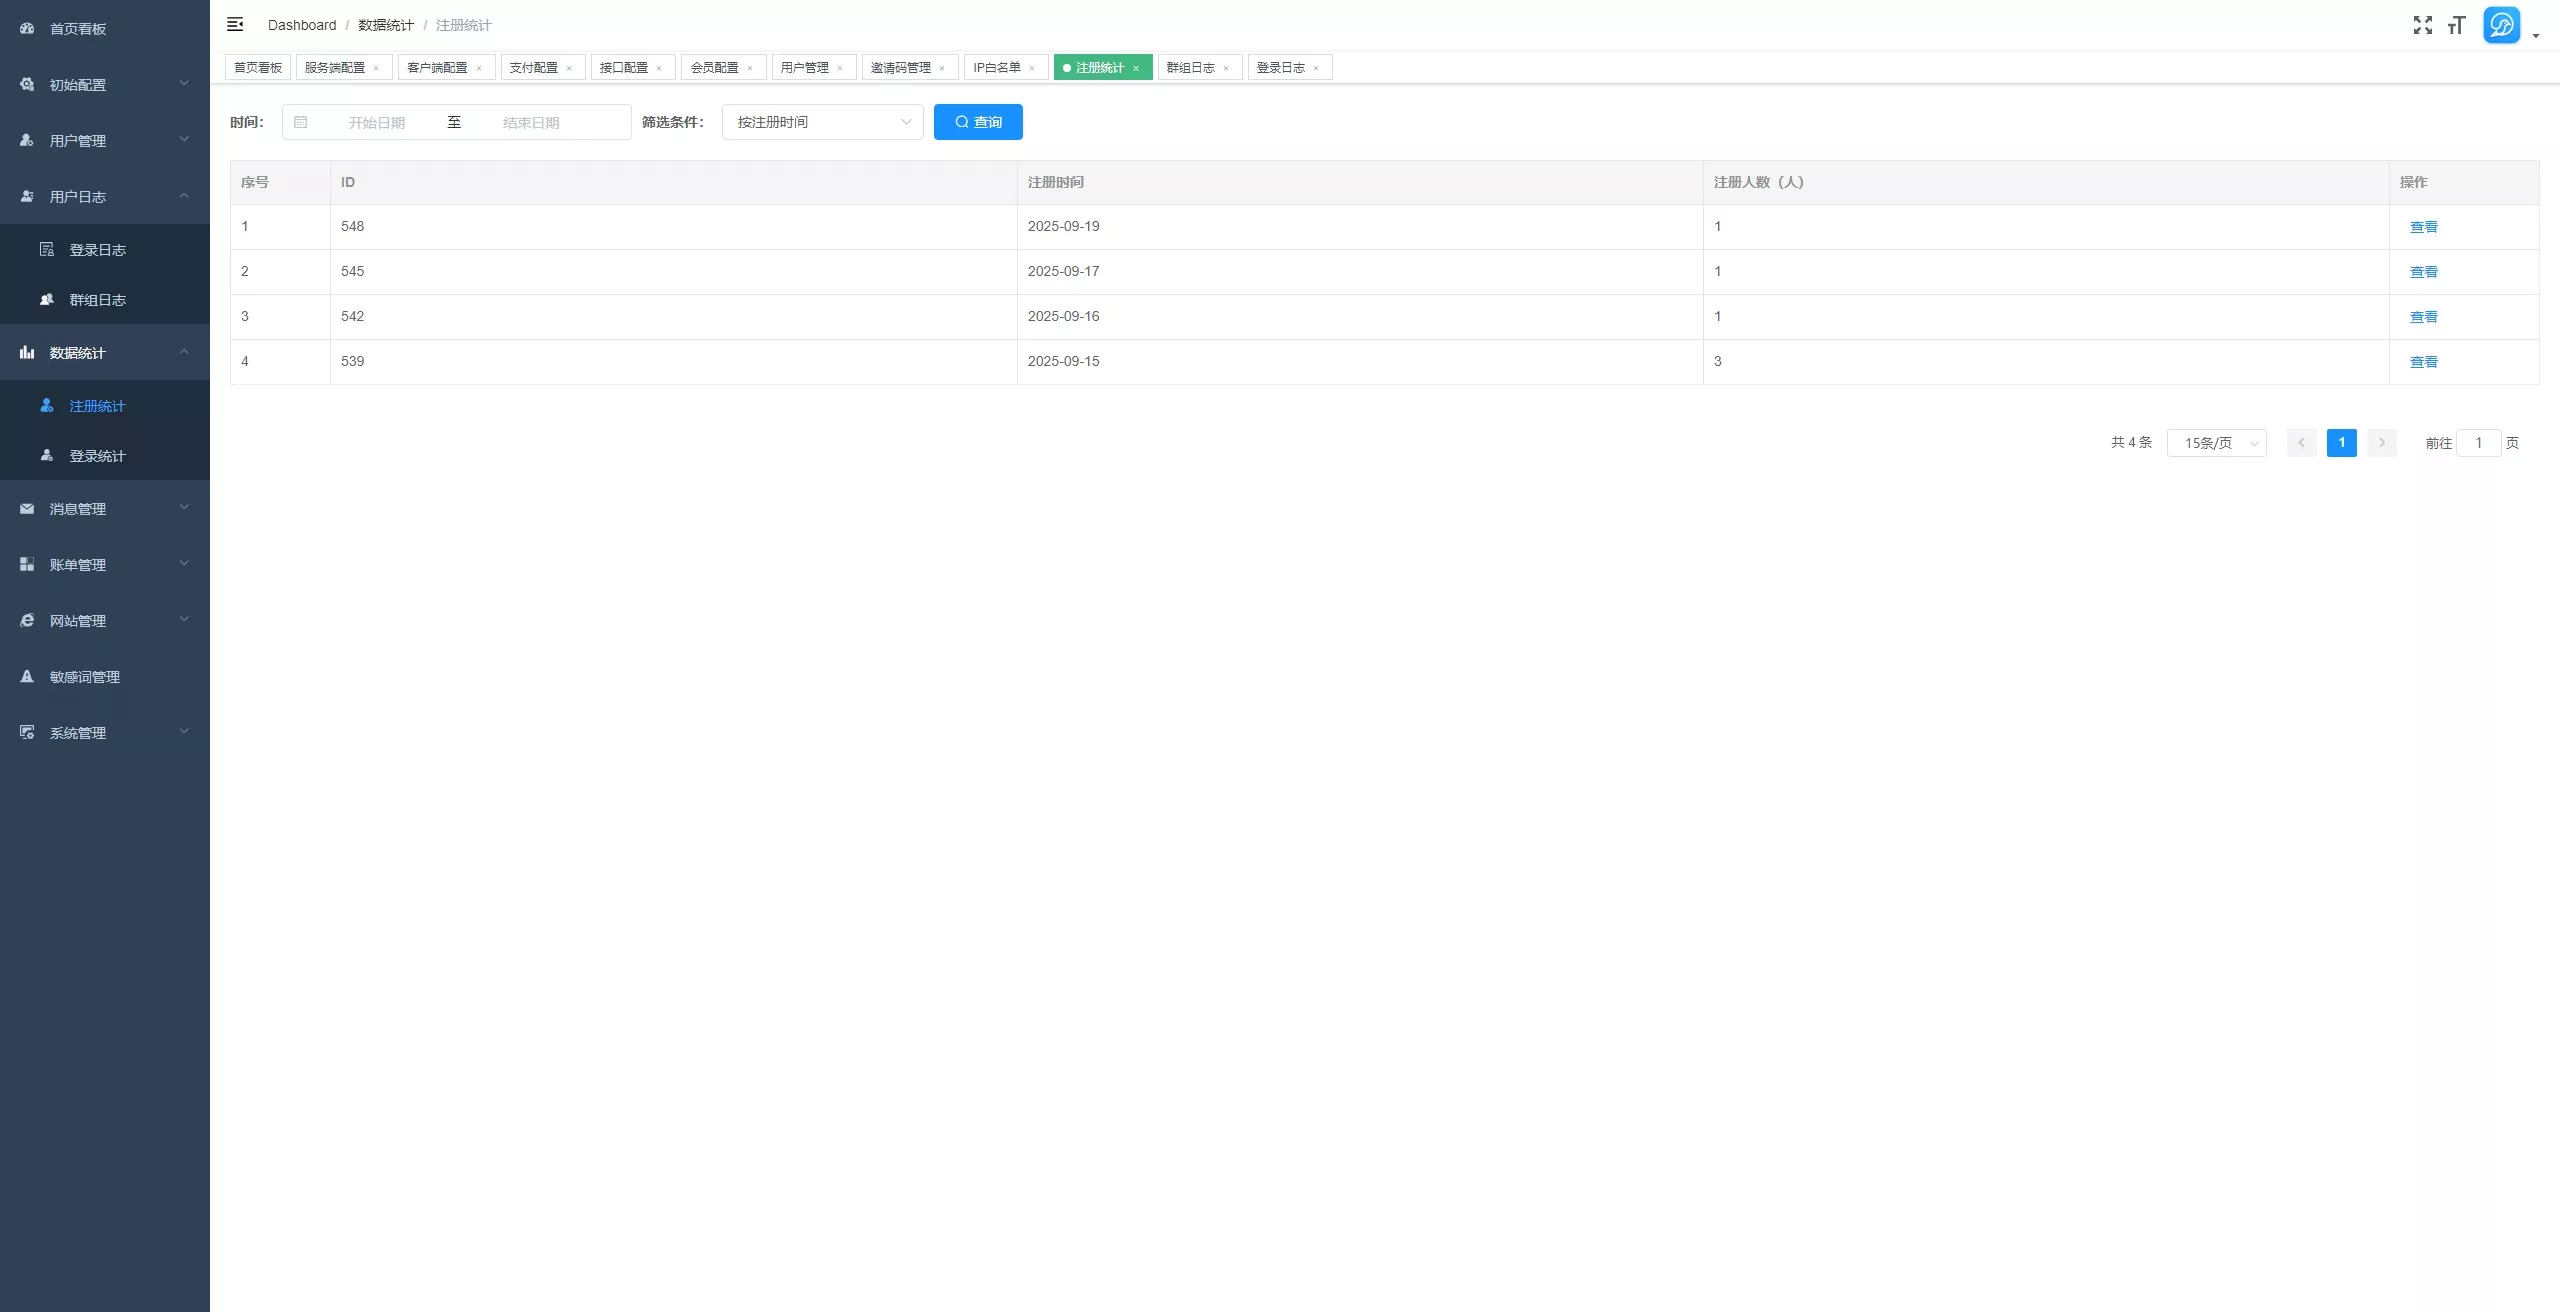Screen dimensions: 2560x1312
Task: Open the 15条/页 page size dropdown
Action: tap(2216, 442)
